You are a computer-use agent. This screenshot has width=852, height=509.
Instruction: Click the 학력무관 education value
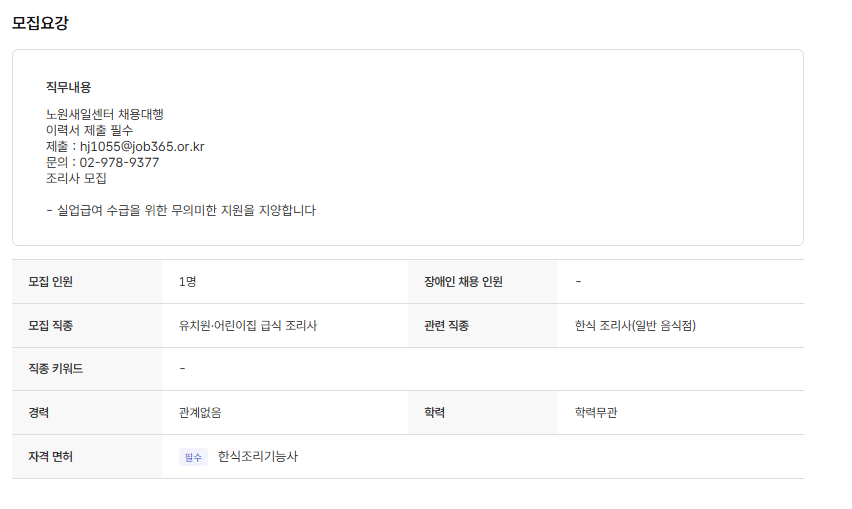pos(596,413)
